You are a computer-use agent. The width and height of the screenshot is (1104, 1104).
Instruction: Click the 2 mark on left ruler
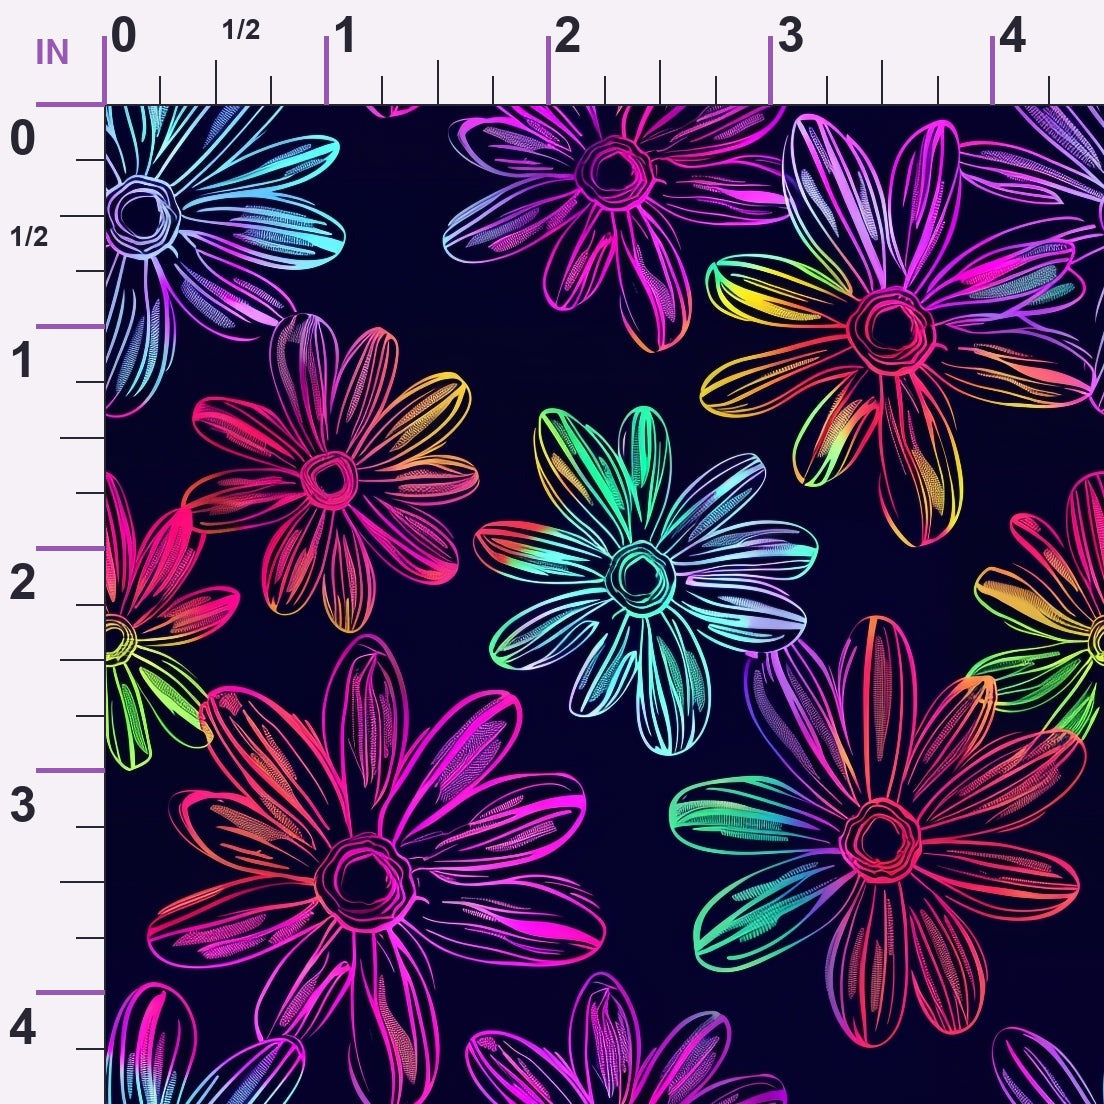pos(23,582)
